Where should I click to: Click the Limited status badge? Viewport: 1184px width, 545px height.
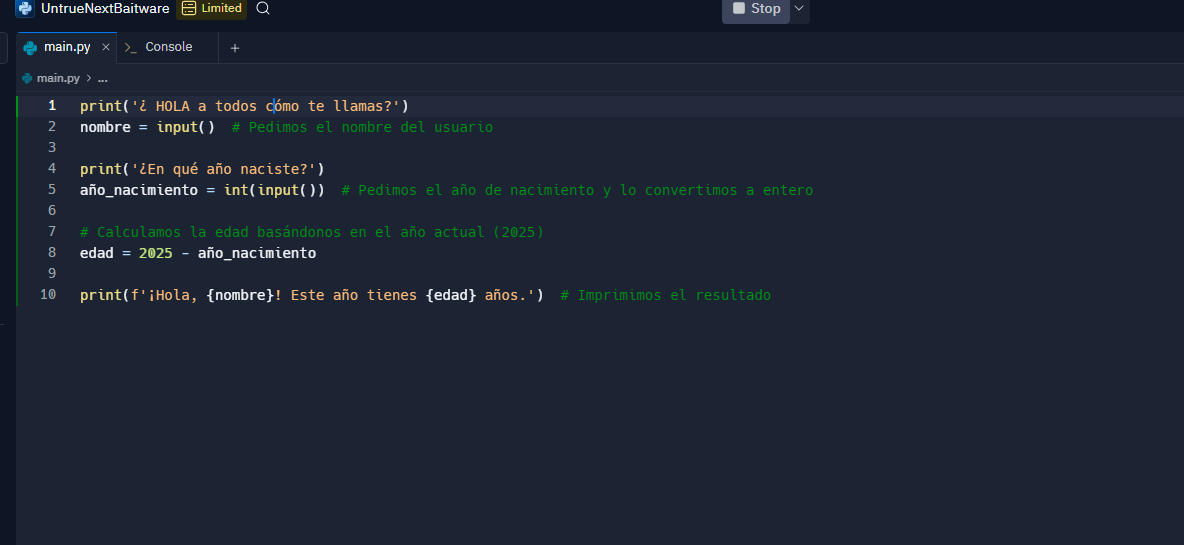211,8
